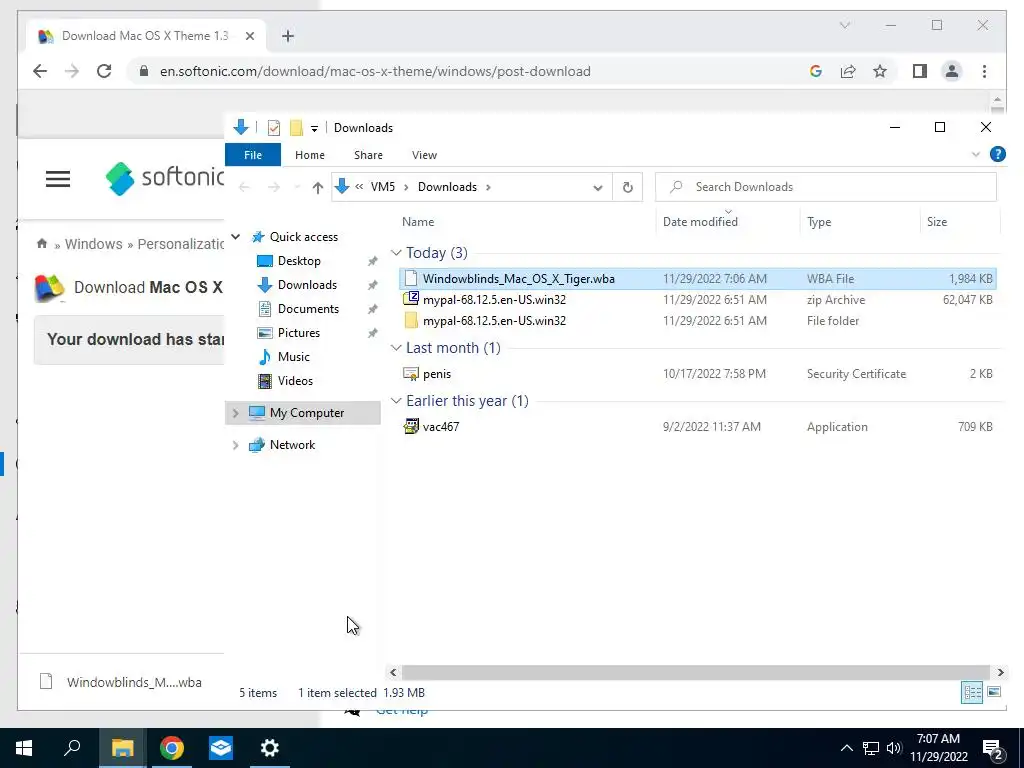The height and width of the screenshot is (768, 1024).
Task: Switch to Details view layout icon
Action: tap(972, 692)
